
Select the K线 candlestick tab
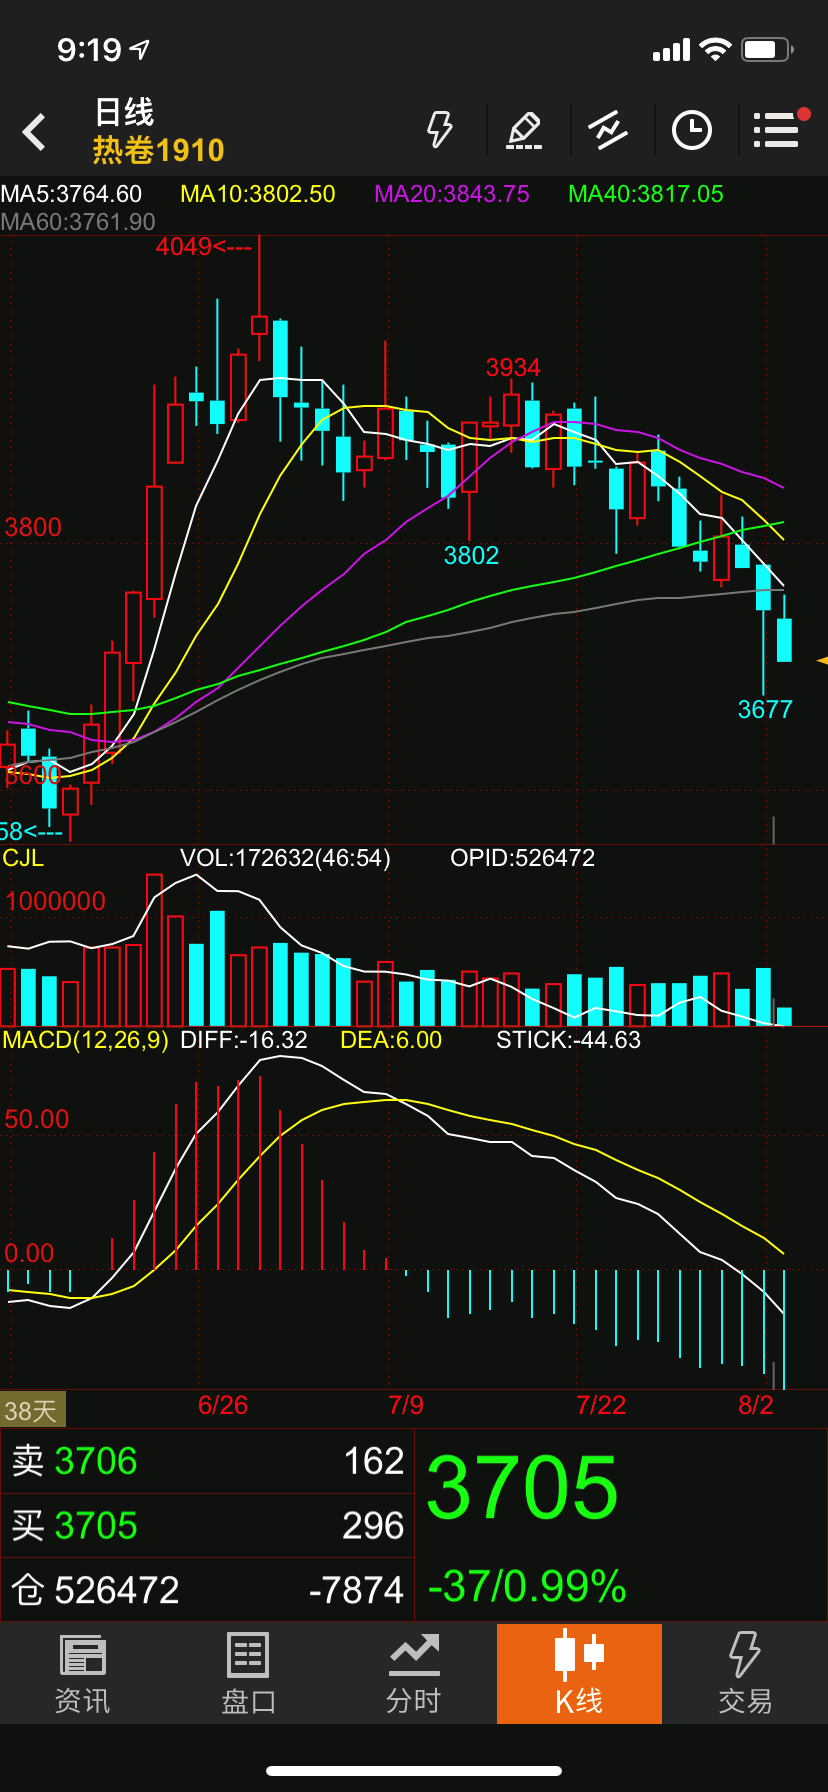579,1673
